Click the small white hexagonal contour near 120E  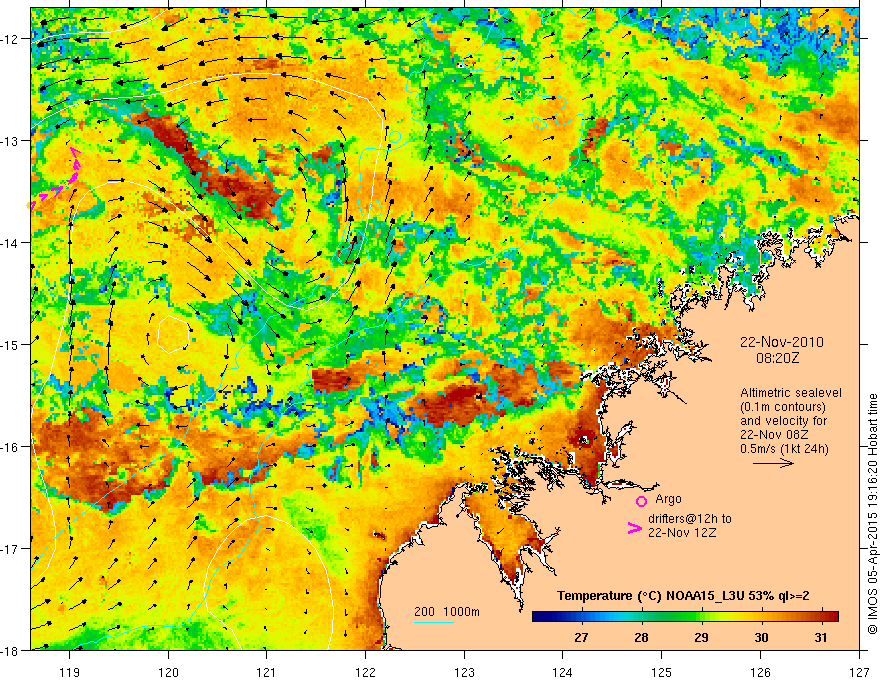pos(173,334)
